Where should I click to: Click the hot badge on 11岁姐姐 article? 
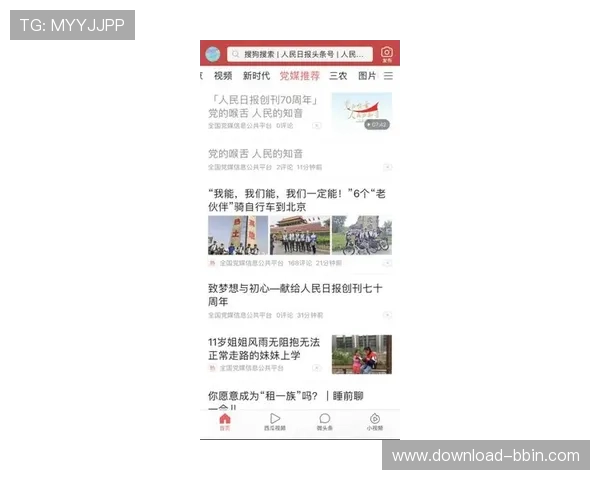click(212, 368)
